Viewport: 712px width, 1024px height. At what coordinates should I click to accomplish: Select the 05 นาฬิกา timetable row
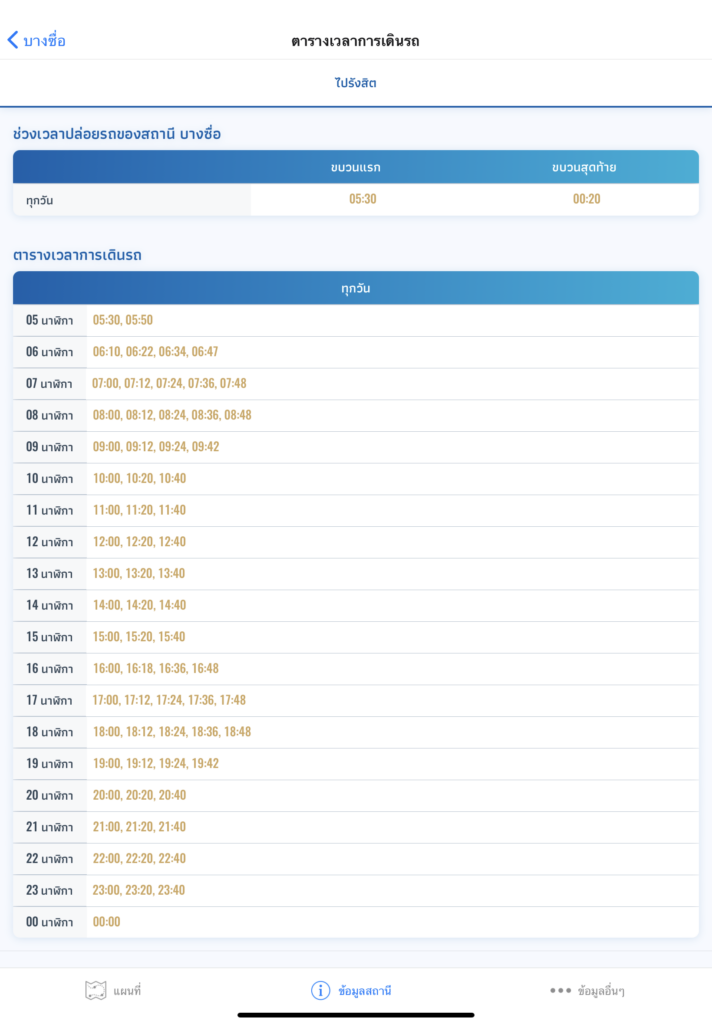click(356, 320)
